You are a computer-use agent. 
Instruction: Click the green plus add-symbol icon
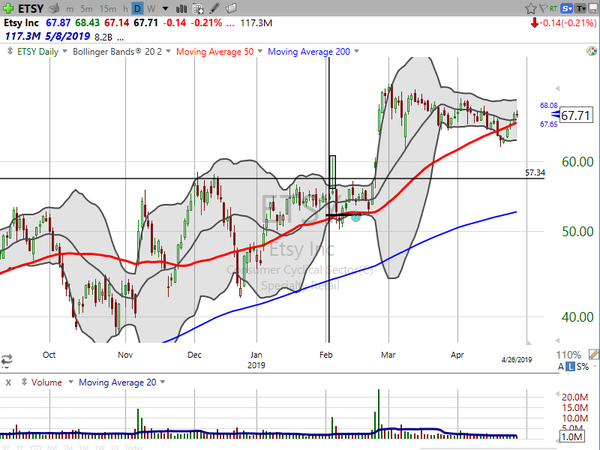point(8,8)
